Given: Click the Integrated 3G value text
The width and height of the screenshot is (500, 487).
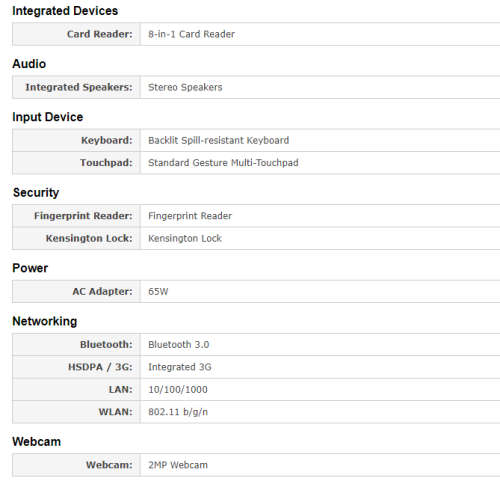Looking at the screenshot, I should [x=180, y=367].
